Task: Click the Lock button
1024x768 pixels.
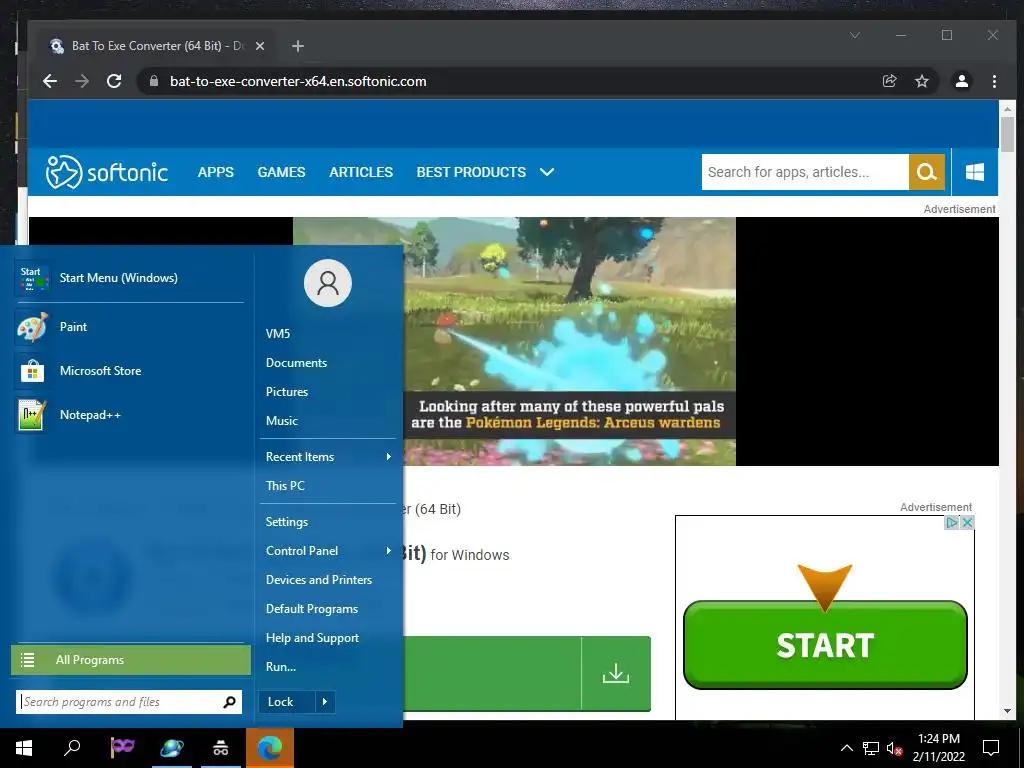Action: coord(287,702)
